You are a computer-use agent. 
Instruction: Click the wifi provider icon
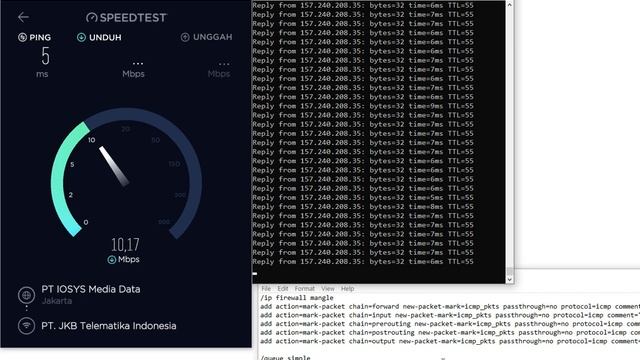point(26,326)
